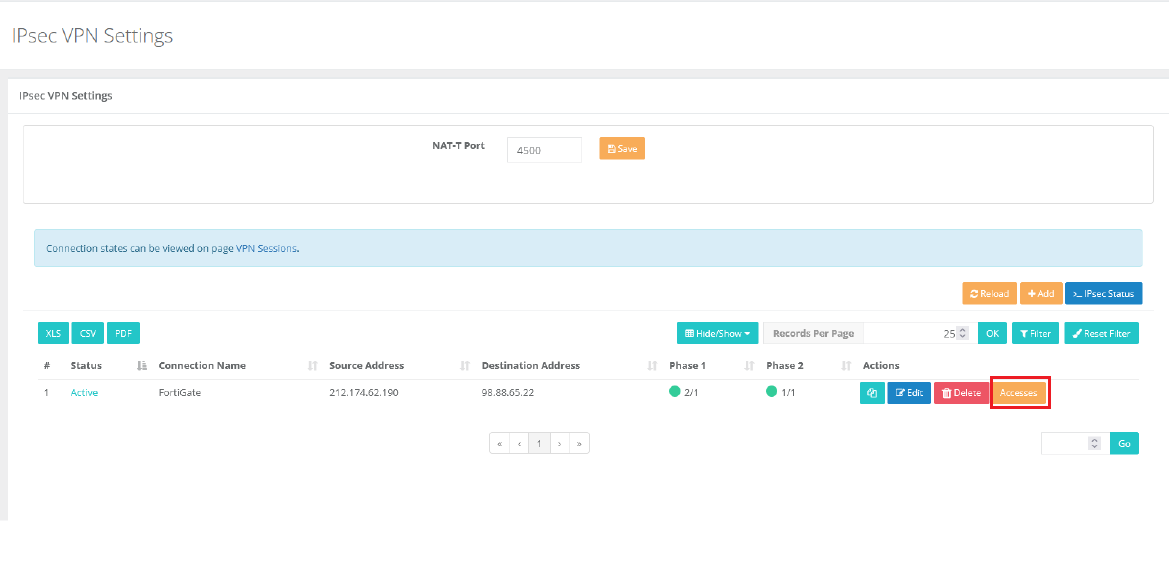The image size is (1169, 577).
Task: Open Accesses for FortiGate connection
Action: click(1019, 393)
